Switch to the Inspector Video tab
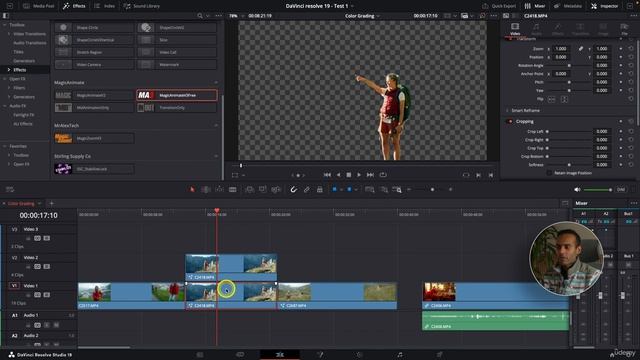The width and height of the screenshot is (640, 360). 515,29
